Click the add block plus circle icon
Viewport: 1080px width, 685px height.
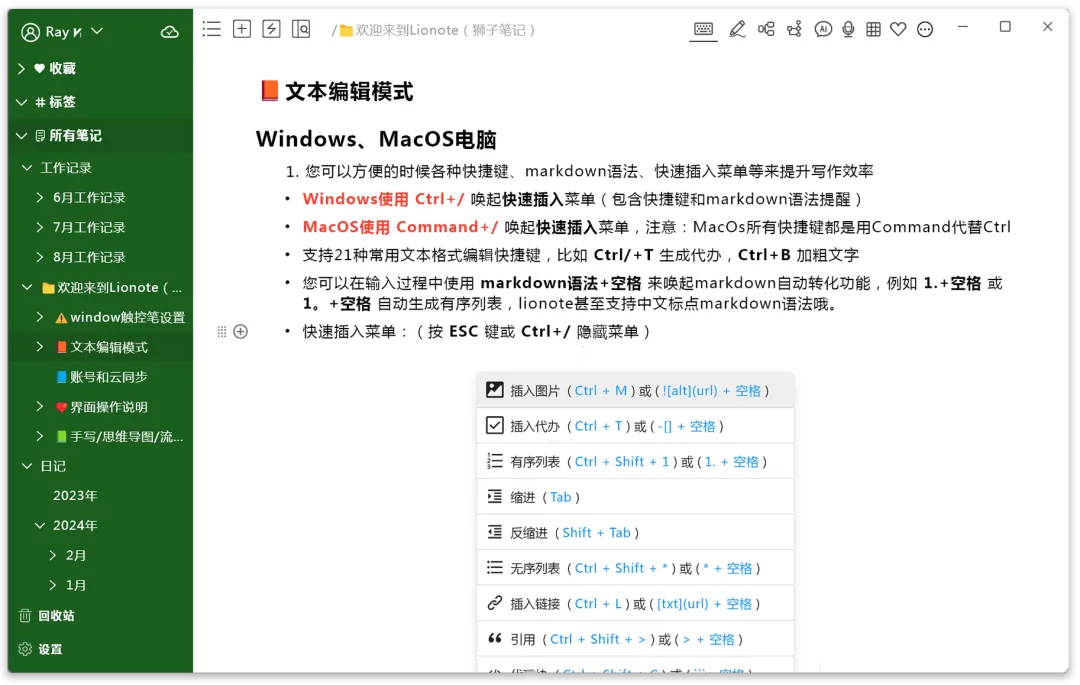point(240,332)
